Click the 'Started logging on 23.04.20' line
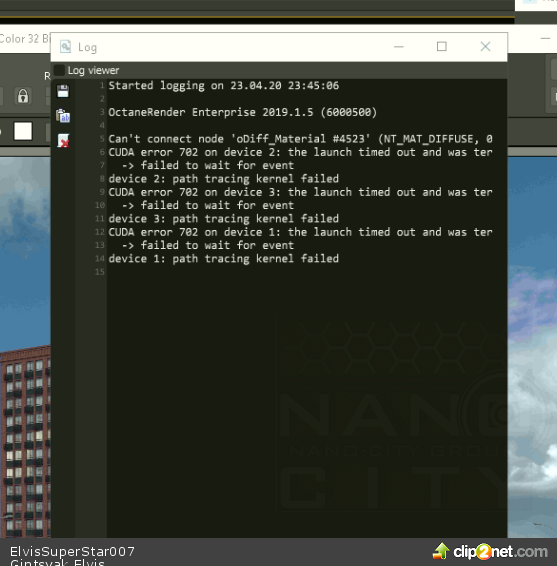Viewport: 557px width, 566px height. (224, 86)
